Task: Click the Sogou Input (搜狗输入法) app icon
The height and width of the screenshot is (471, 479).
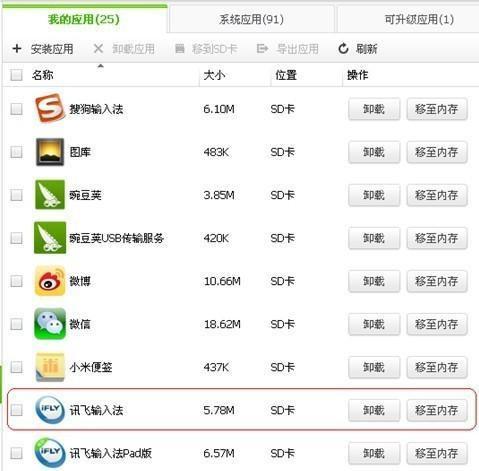Action: tap(50, 108)
